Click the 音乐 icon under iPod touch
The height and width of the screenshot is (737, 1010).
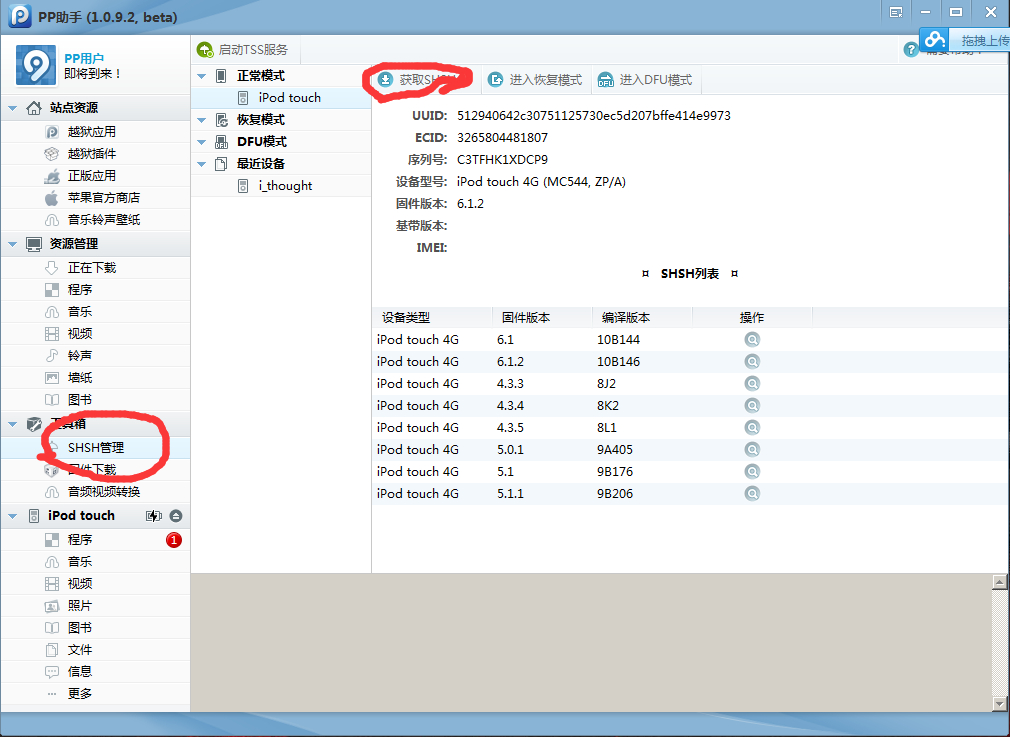52,562
